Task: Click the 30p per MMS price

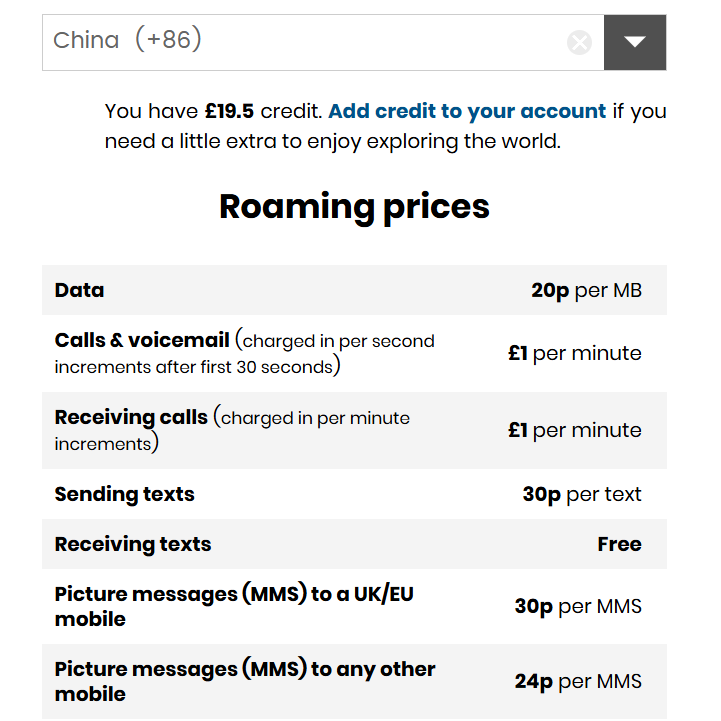Action: coord(578,606)
